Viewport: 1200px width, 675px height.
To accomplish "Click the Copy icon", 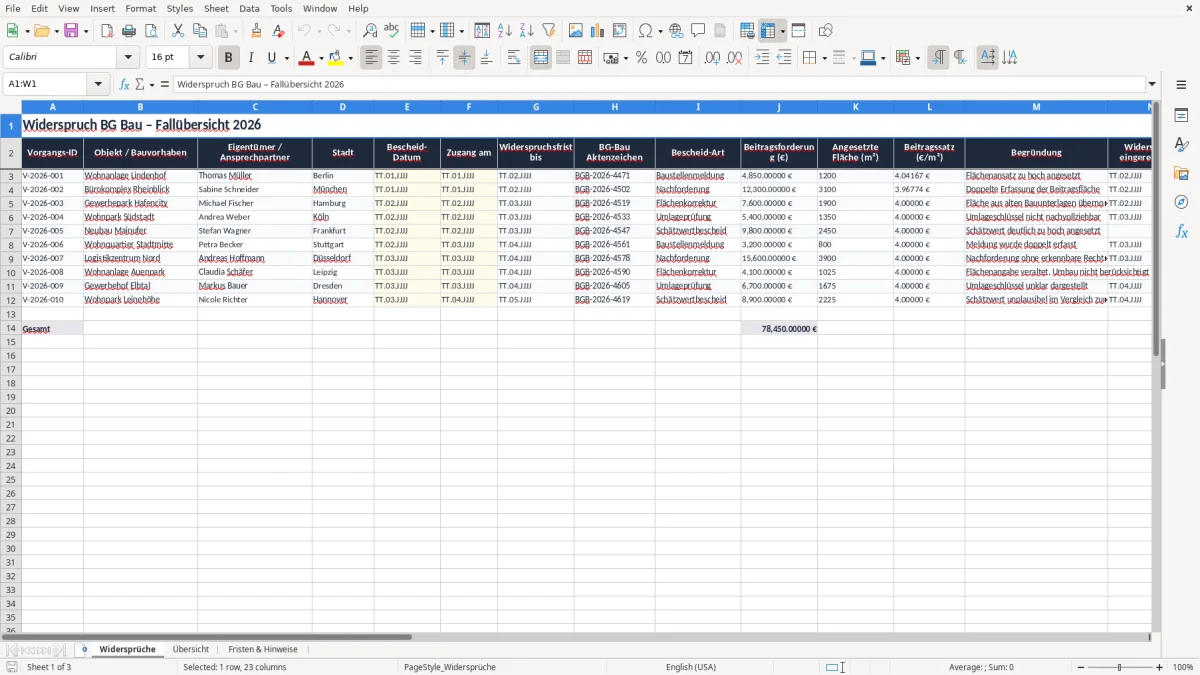I will tap(200, 31).
